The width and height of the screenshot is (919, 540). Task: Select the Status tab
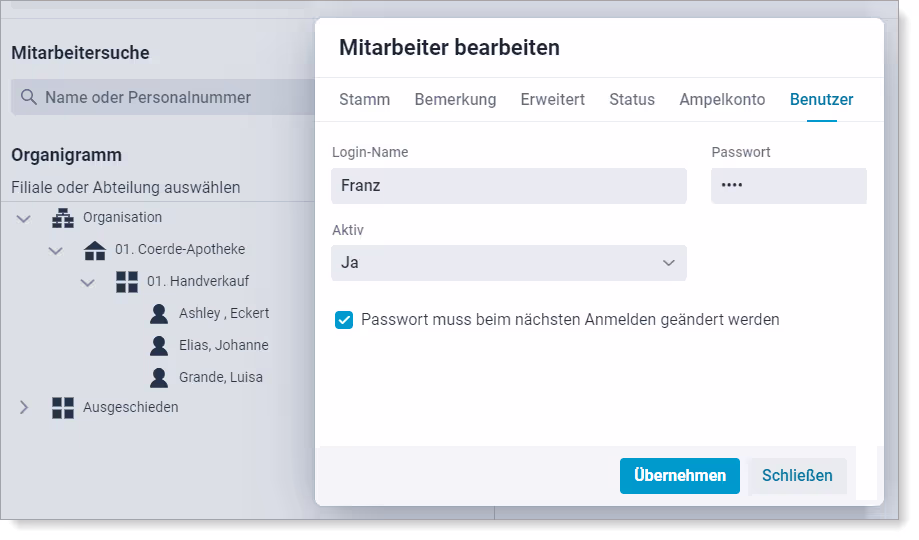(632, 100)
